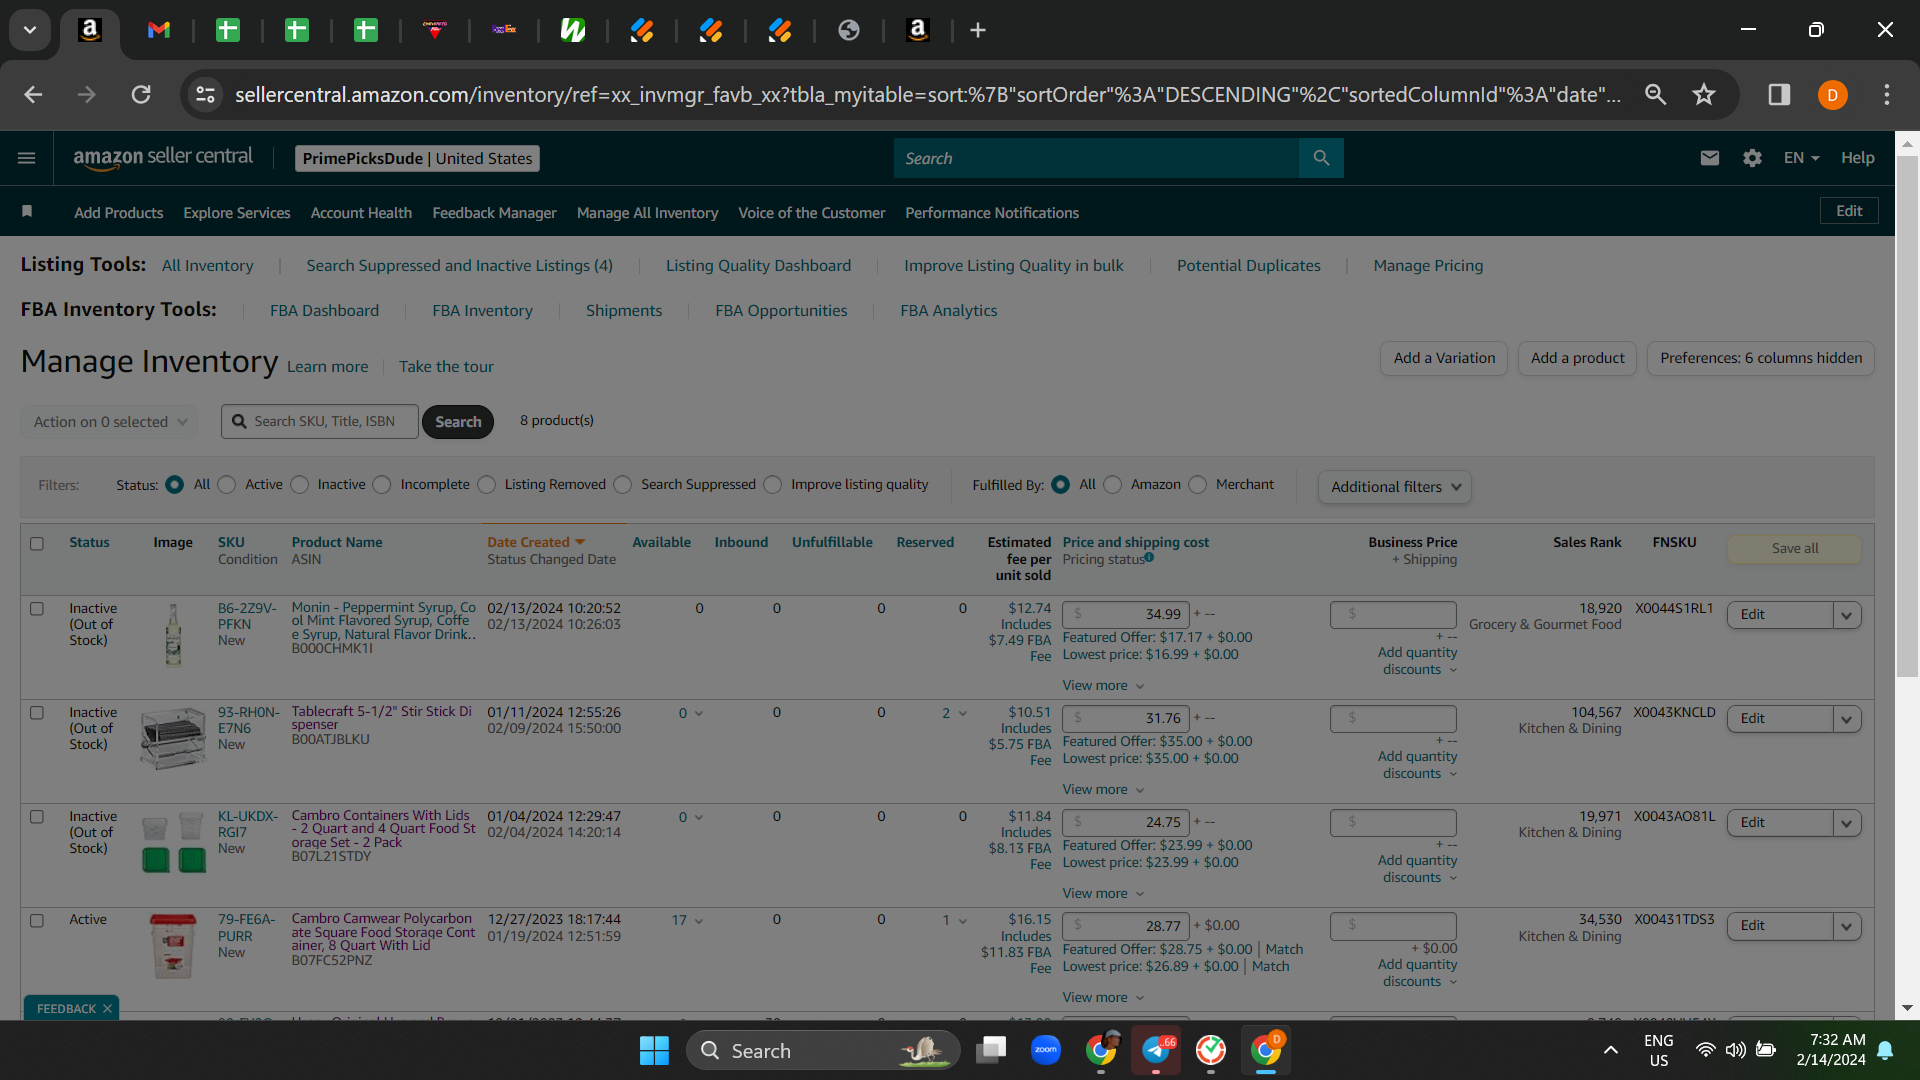
Task: Select the Incomplete status filter
Action: pyautogui.click(x=382, y=485)
